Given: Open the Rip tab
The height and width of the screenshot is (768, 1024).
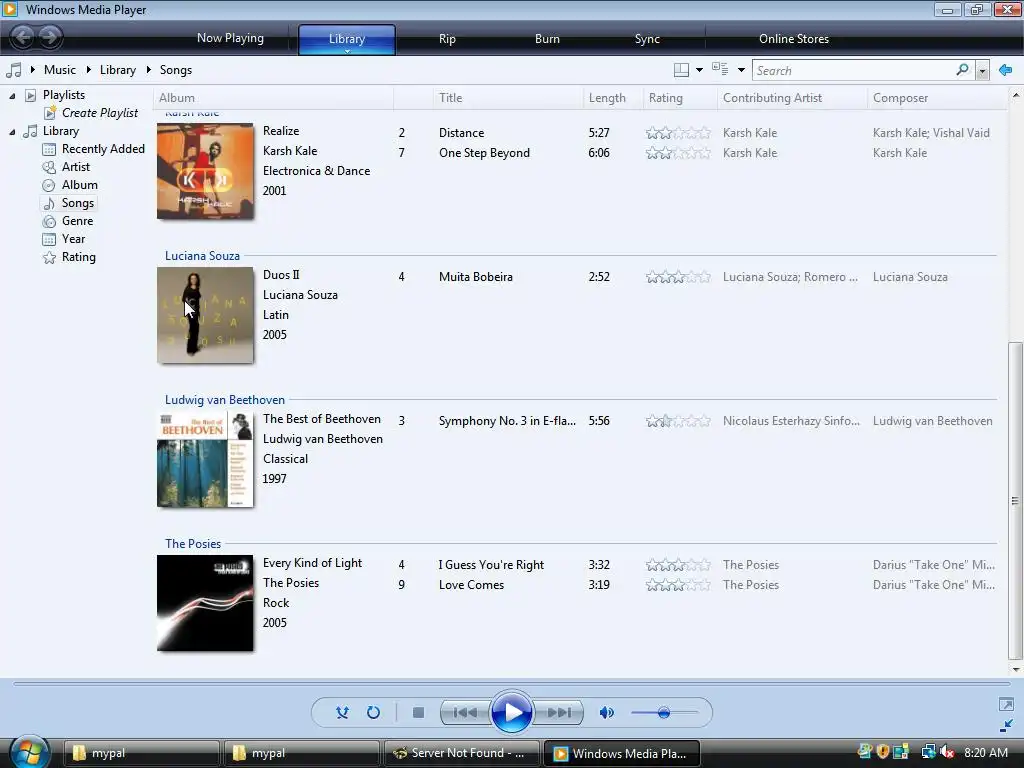Looking at the screenshot, I should pyautogui.click(x=447, y=39).
